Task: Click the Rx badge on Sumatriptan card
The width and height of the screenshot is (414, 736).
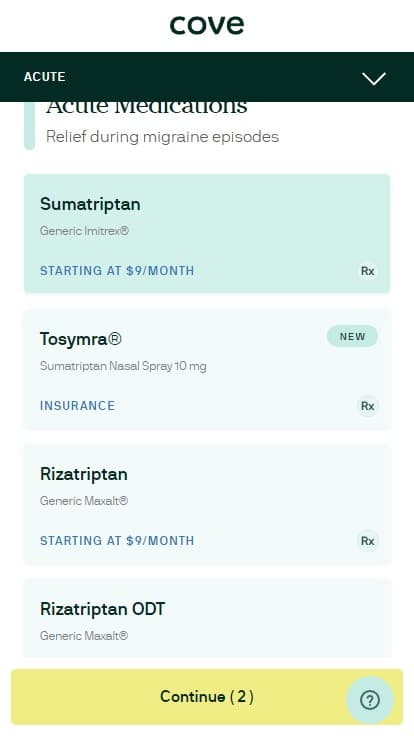Action: pos(368,271)
